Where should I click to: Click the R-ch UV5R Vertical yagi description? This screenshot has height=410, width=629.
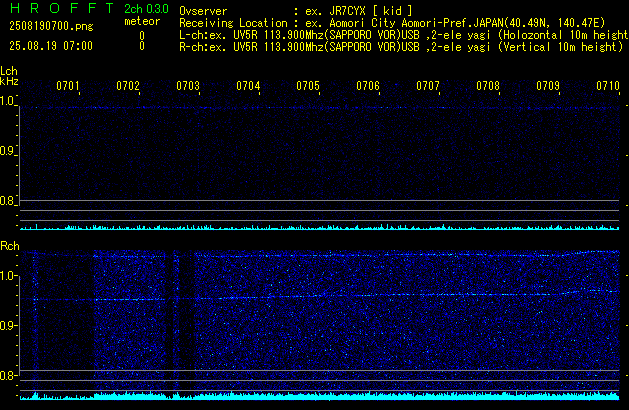401,47
